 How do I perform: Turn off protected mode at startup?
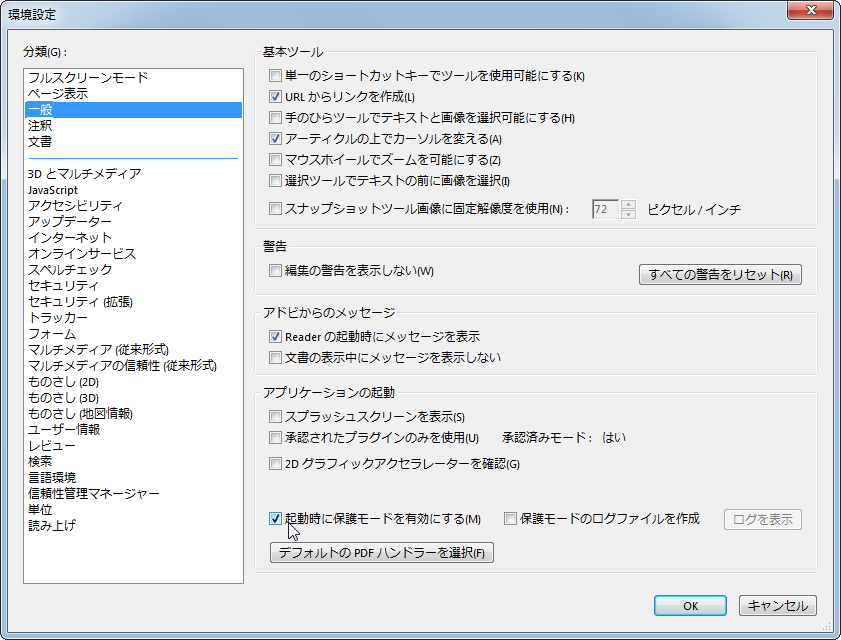click(275, 519)
